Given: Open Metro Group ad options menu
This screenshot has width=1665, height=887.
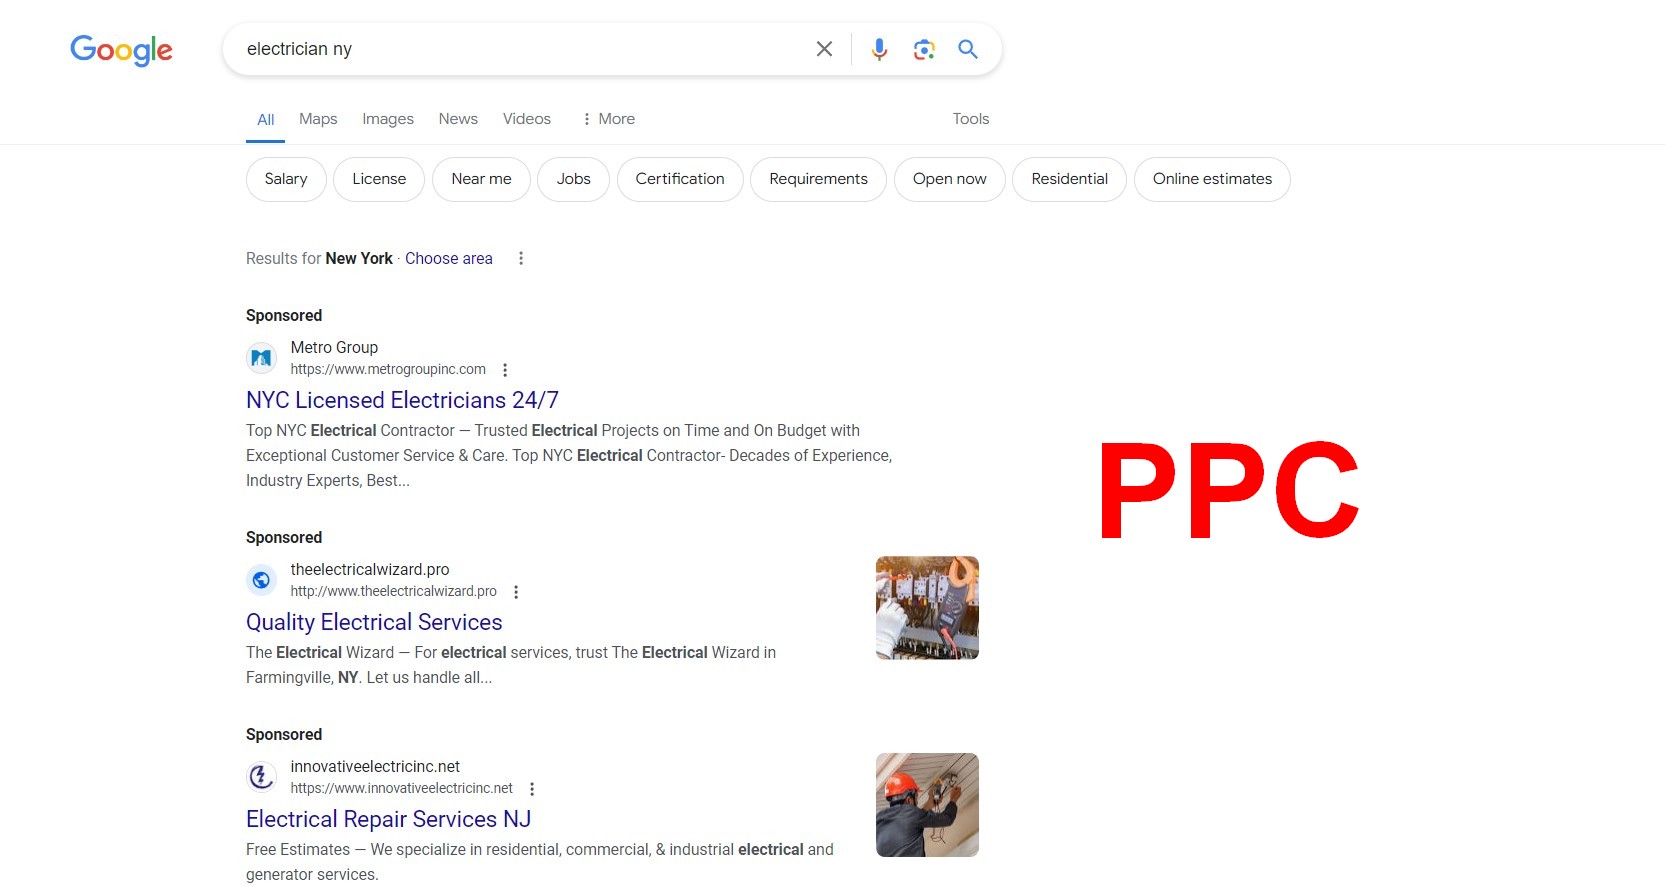Looking at the screenshot, I should tap(505, 370).
